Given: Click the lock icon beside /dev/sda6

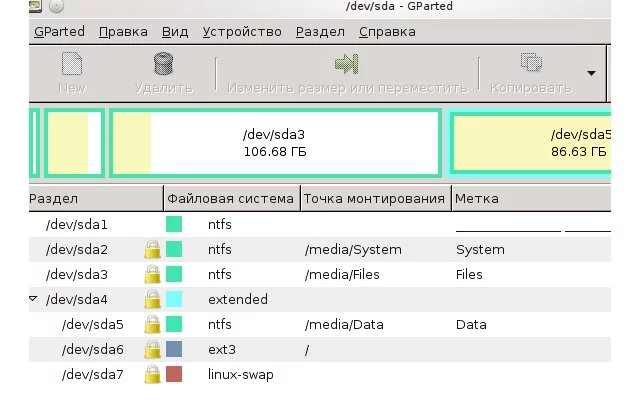Looking at the screenshot, I should (x=153, y=349).
